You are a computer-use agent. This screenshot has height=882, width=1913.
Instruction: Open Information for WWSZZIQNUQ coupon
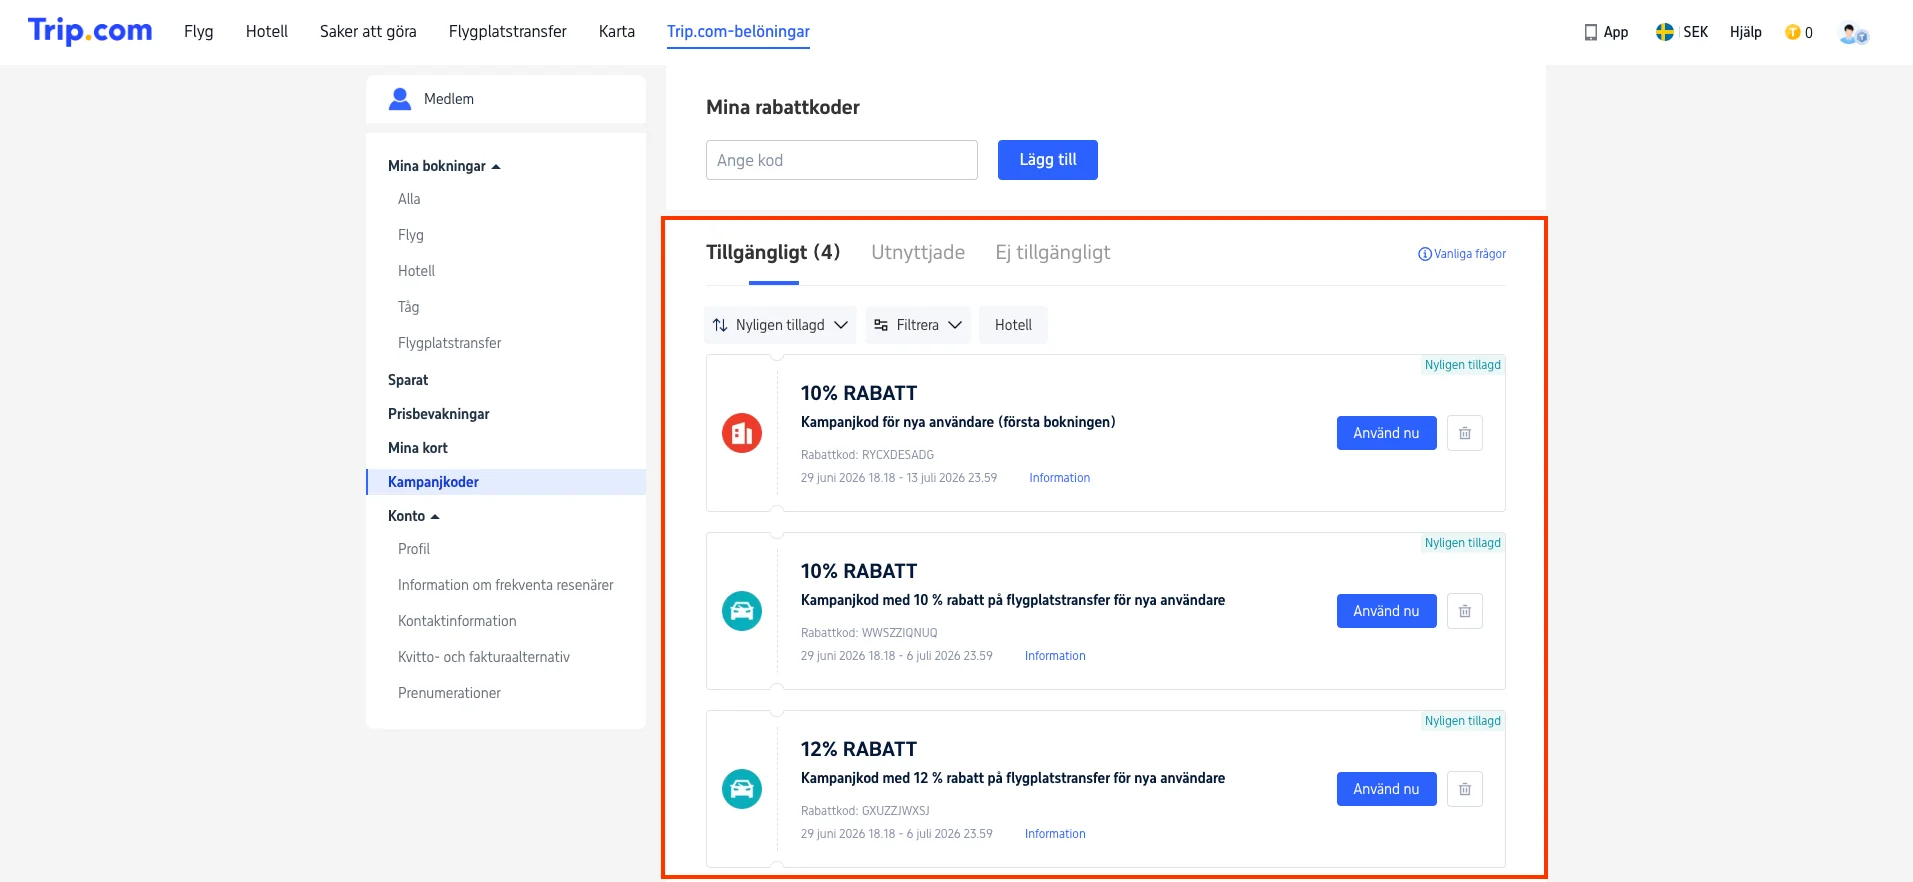(x=1055, y=656)
